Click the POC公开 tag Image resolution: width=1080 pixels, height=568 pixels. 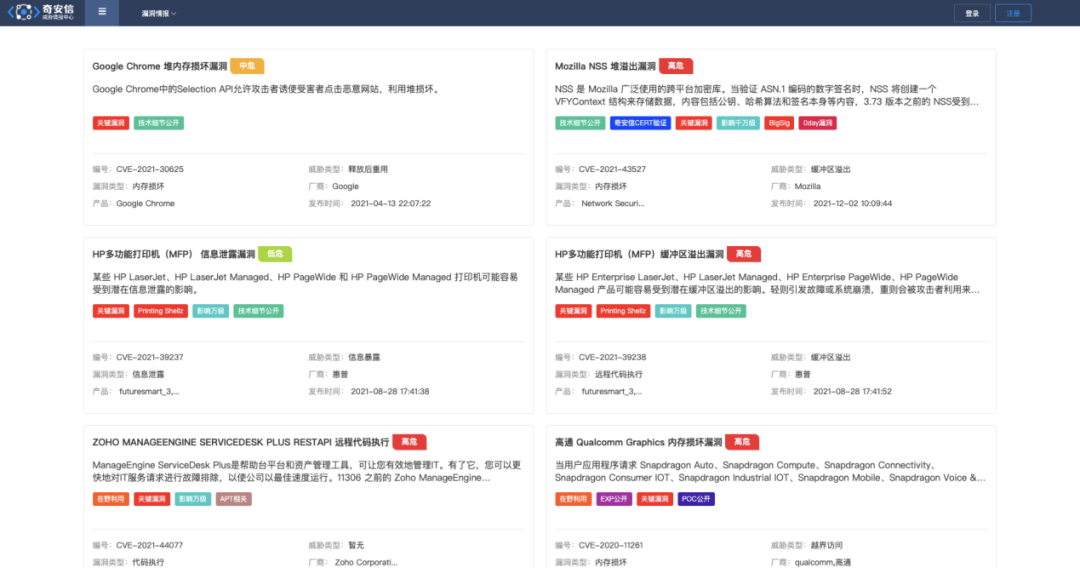696,498
